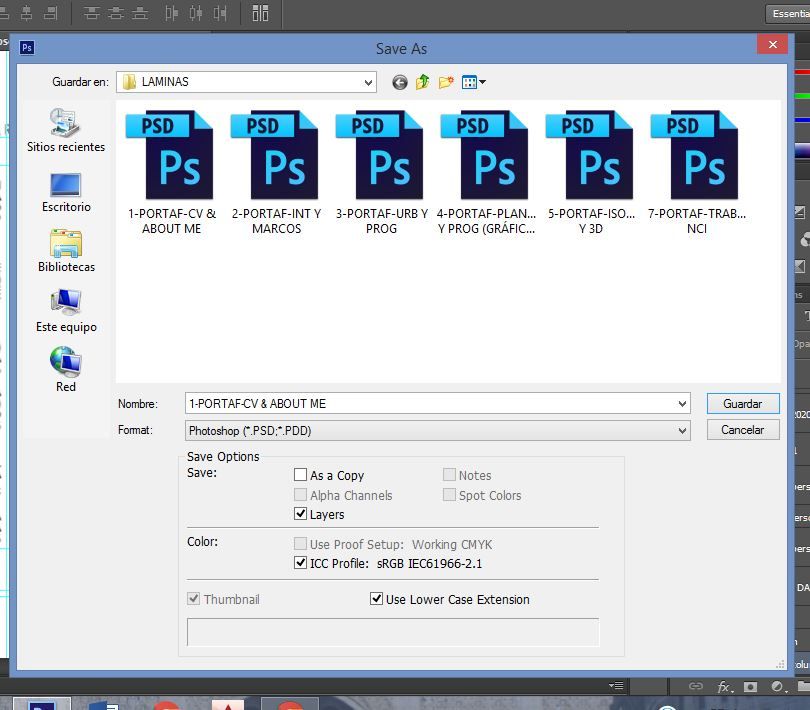Click Distribute horizontal centers icon
The image size is (810, 710).
[x=195, y=13]
